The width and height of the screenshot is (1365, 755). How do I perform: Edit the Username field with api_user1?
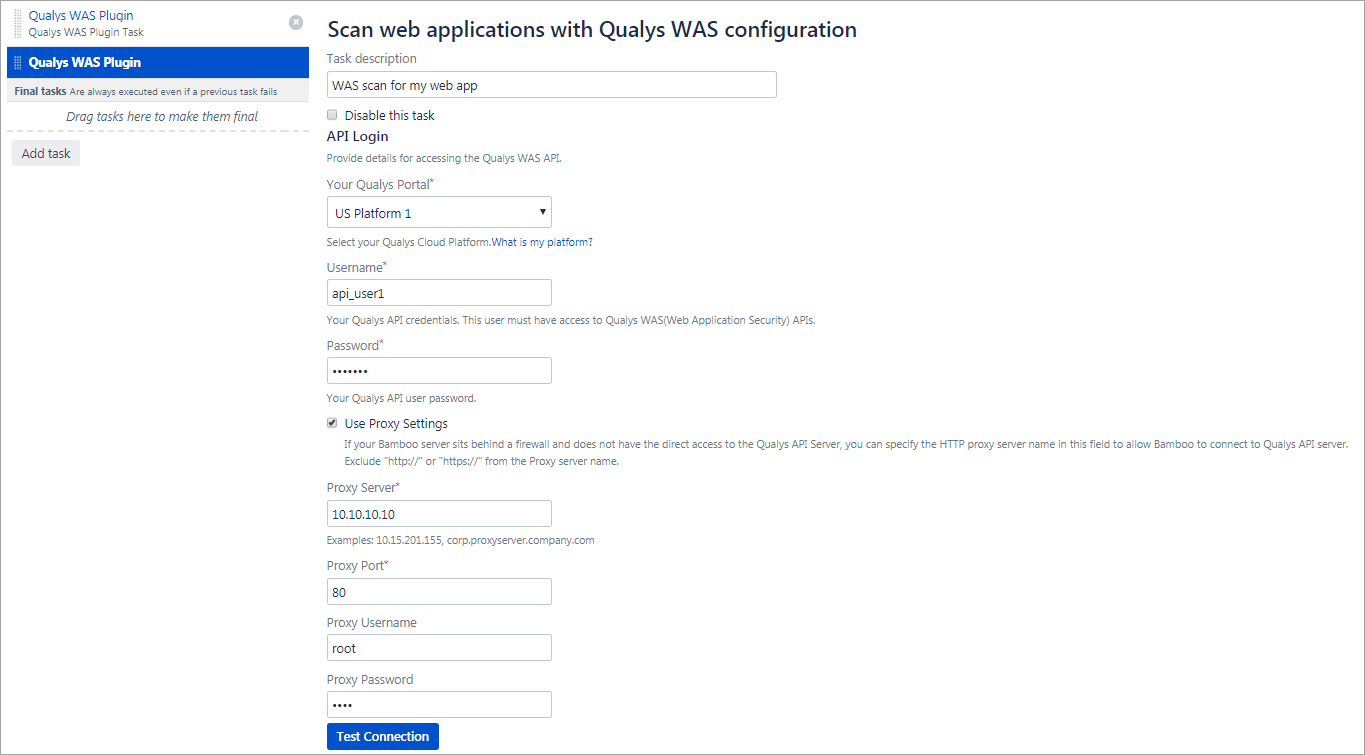click(439, 292)
